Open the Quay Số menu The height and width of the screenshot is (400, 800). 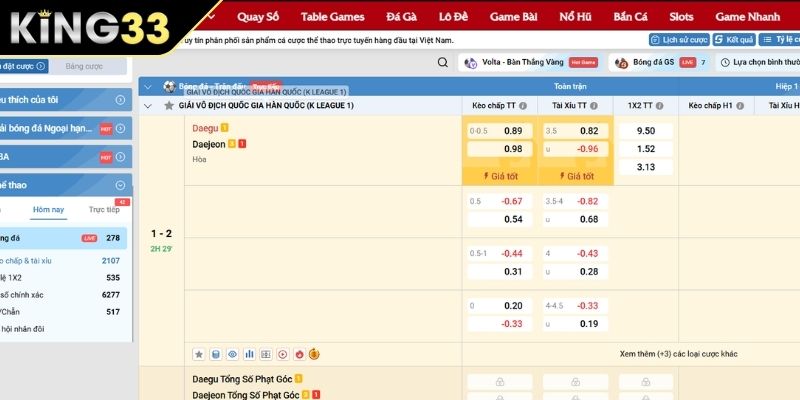258,17
